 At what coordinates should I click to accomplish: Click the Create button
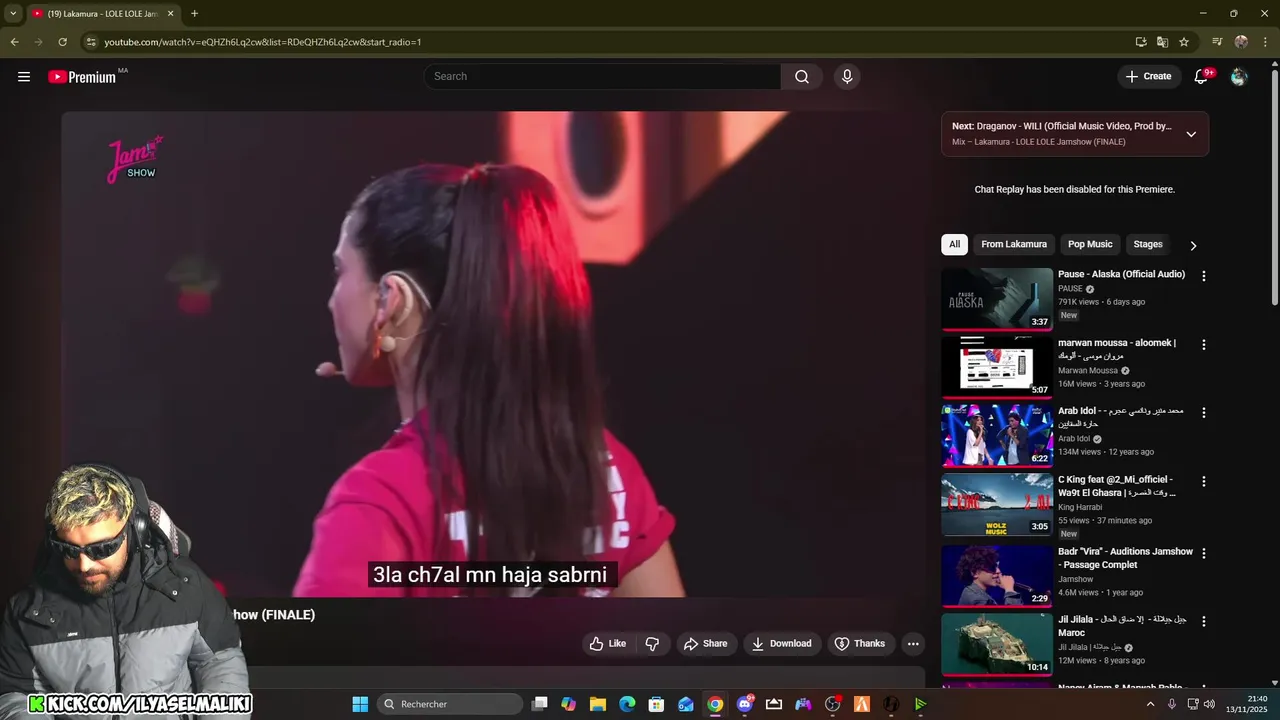(1148, 77)
